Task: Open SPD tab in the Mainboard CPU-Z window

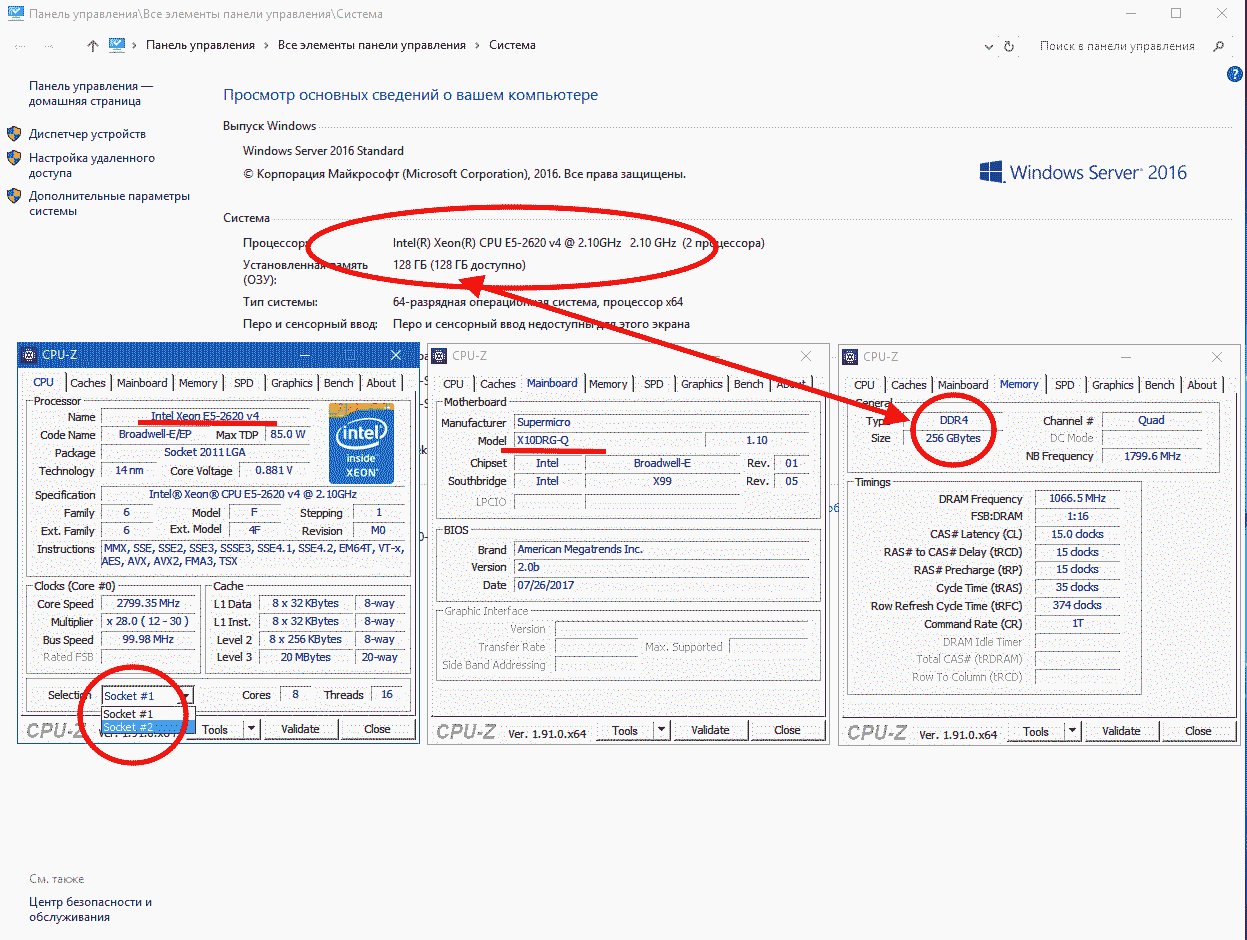Action: click(x=653, y=384)
